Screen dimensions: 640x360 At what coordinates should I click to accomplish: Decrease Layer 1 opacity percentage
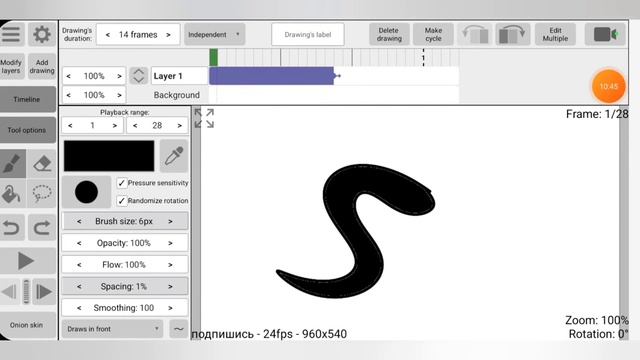(69, 76)
